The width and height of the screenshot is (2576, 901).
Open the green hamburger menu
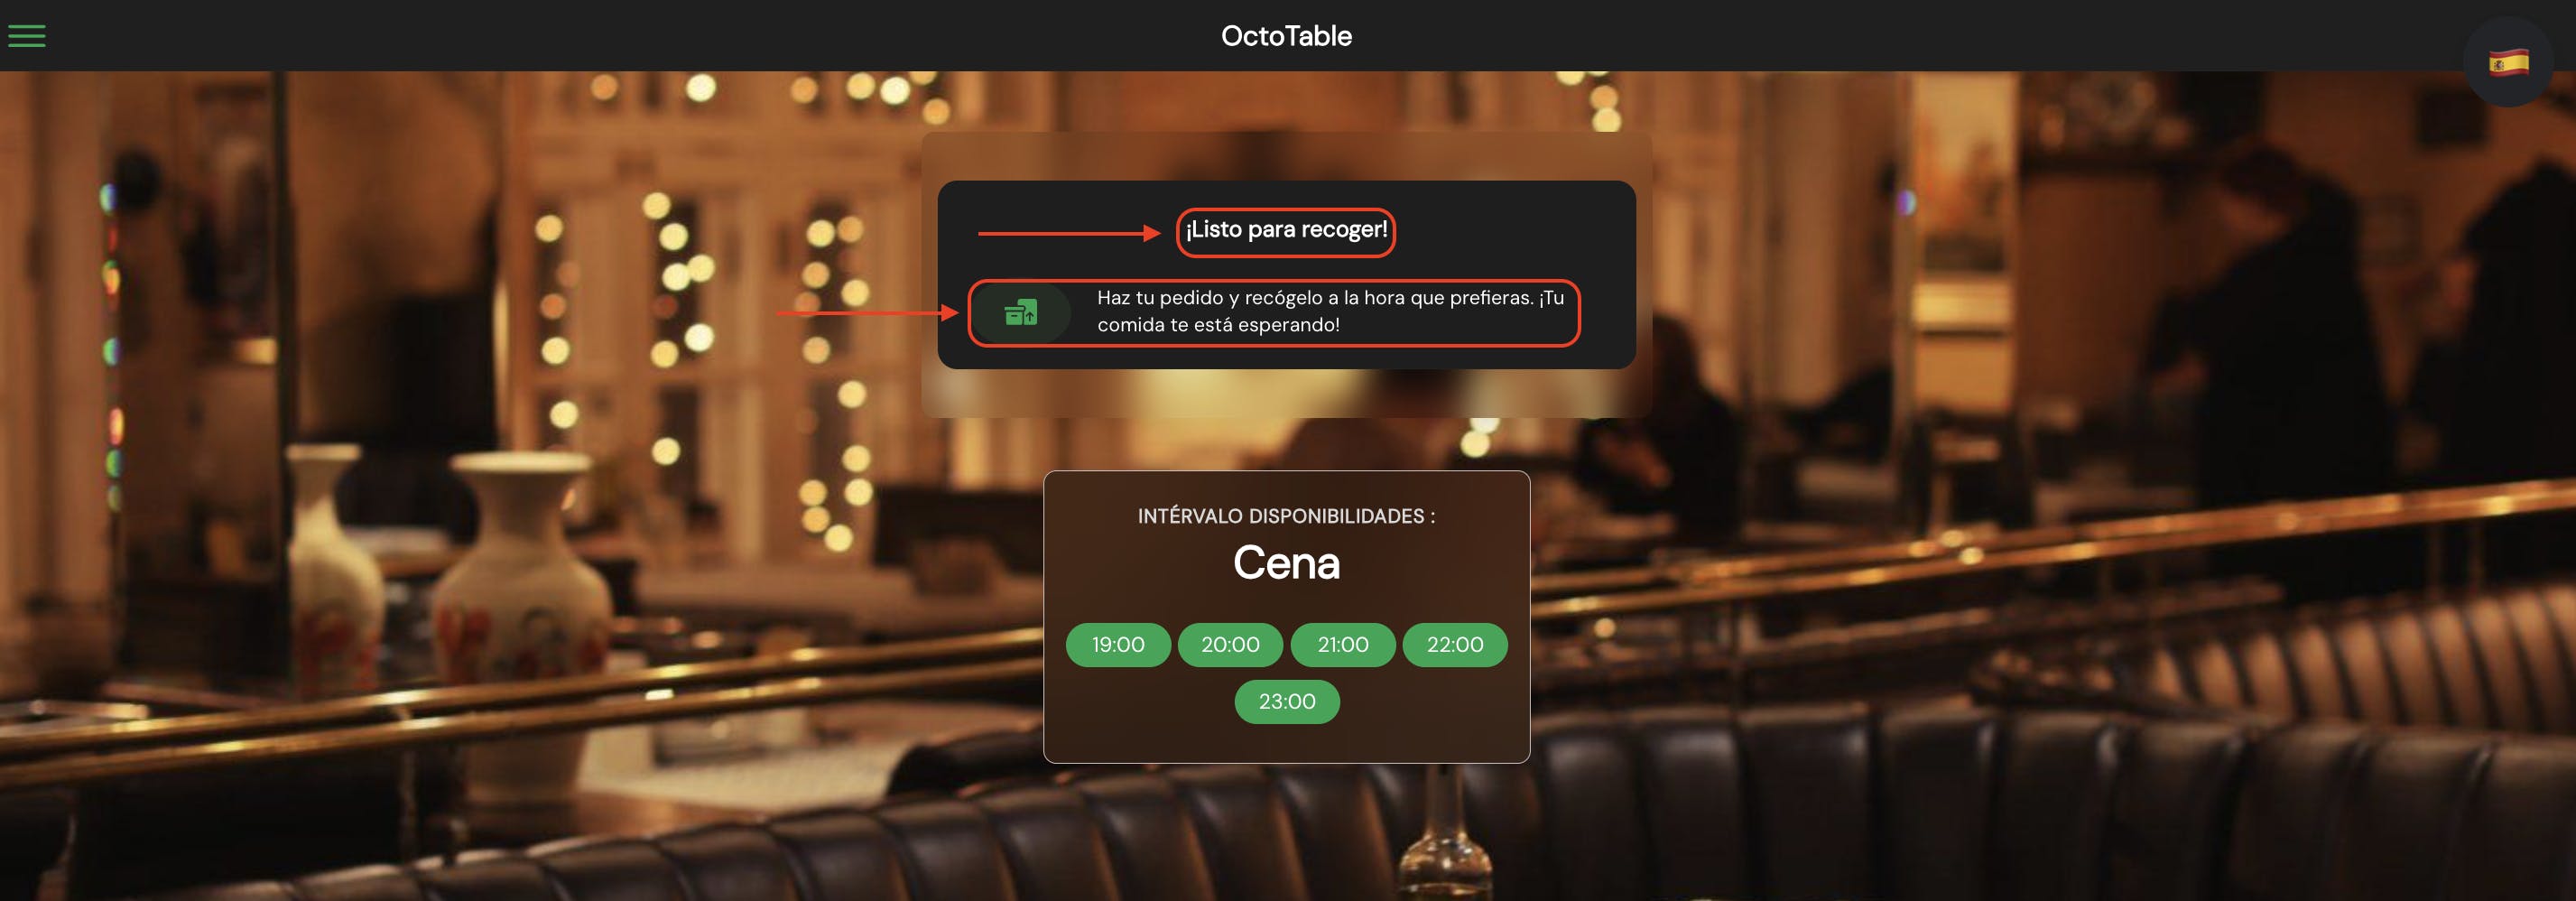[x=27, y=36]
